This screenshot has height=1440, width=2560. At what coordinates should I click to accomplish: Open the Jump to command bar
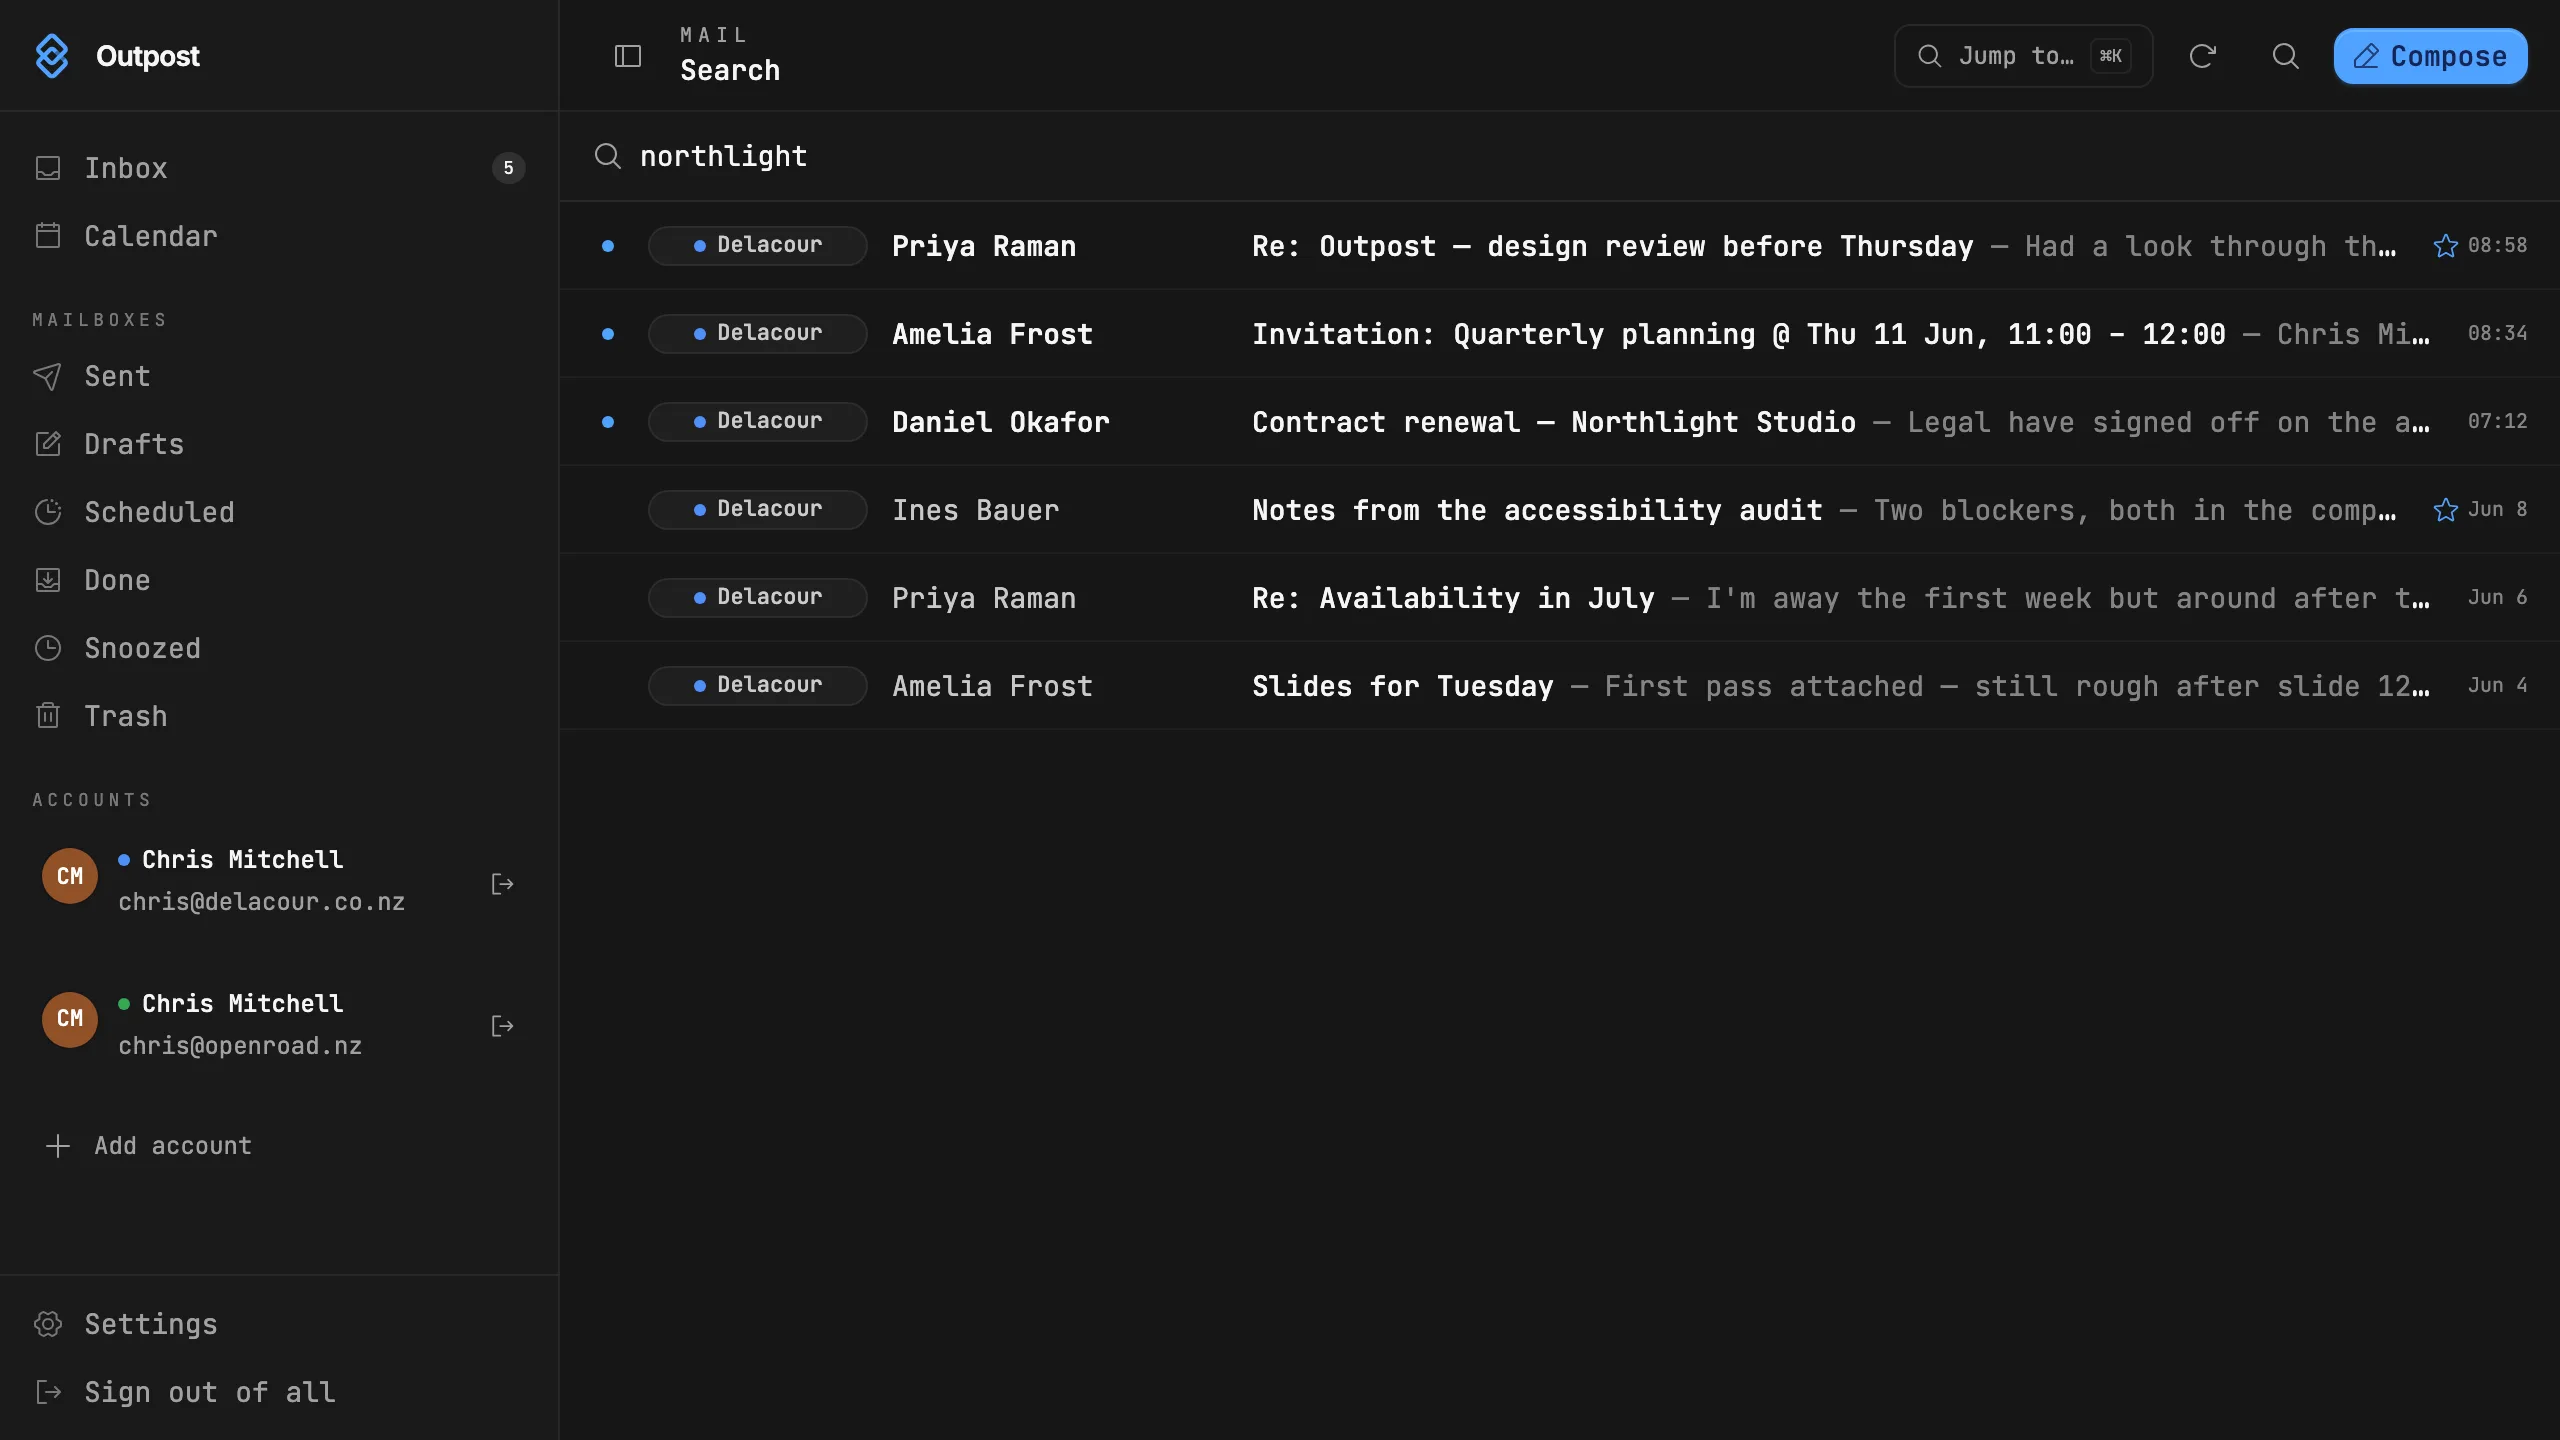click(2023, 56)
